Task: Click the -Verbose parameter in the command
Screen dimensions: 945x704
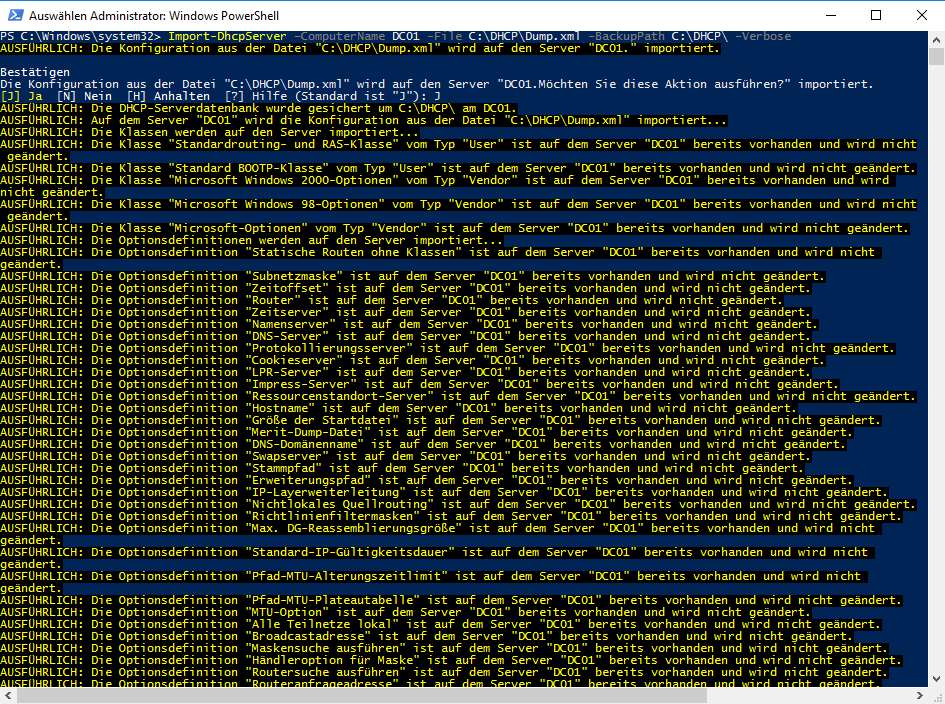Action: pos(762,36)
